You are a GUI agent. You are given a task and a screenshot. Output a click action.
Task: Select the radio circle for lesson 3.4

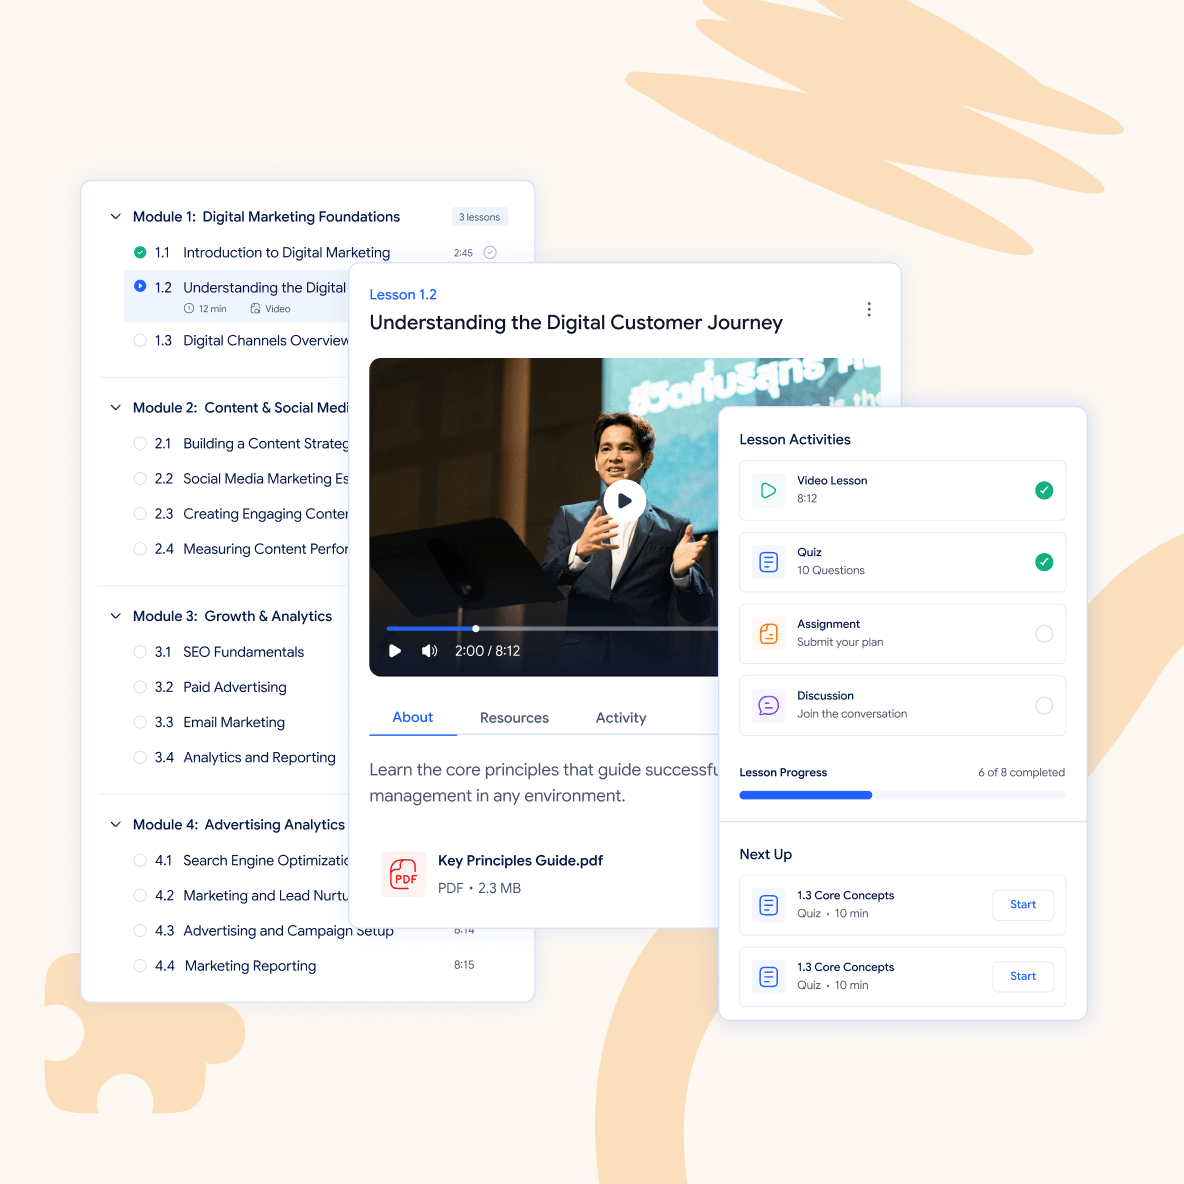tap(140, 757)
